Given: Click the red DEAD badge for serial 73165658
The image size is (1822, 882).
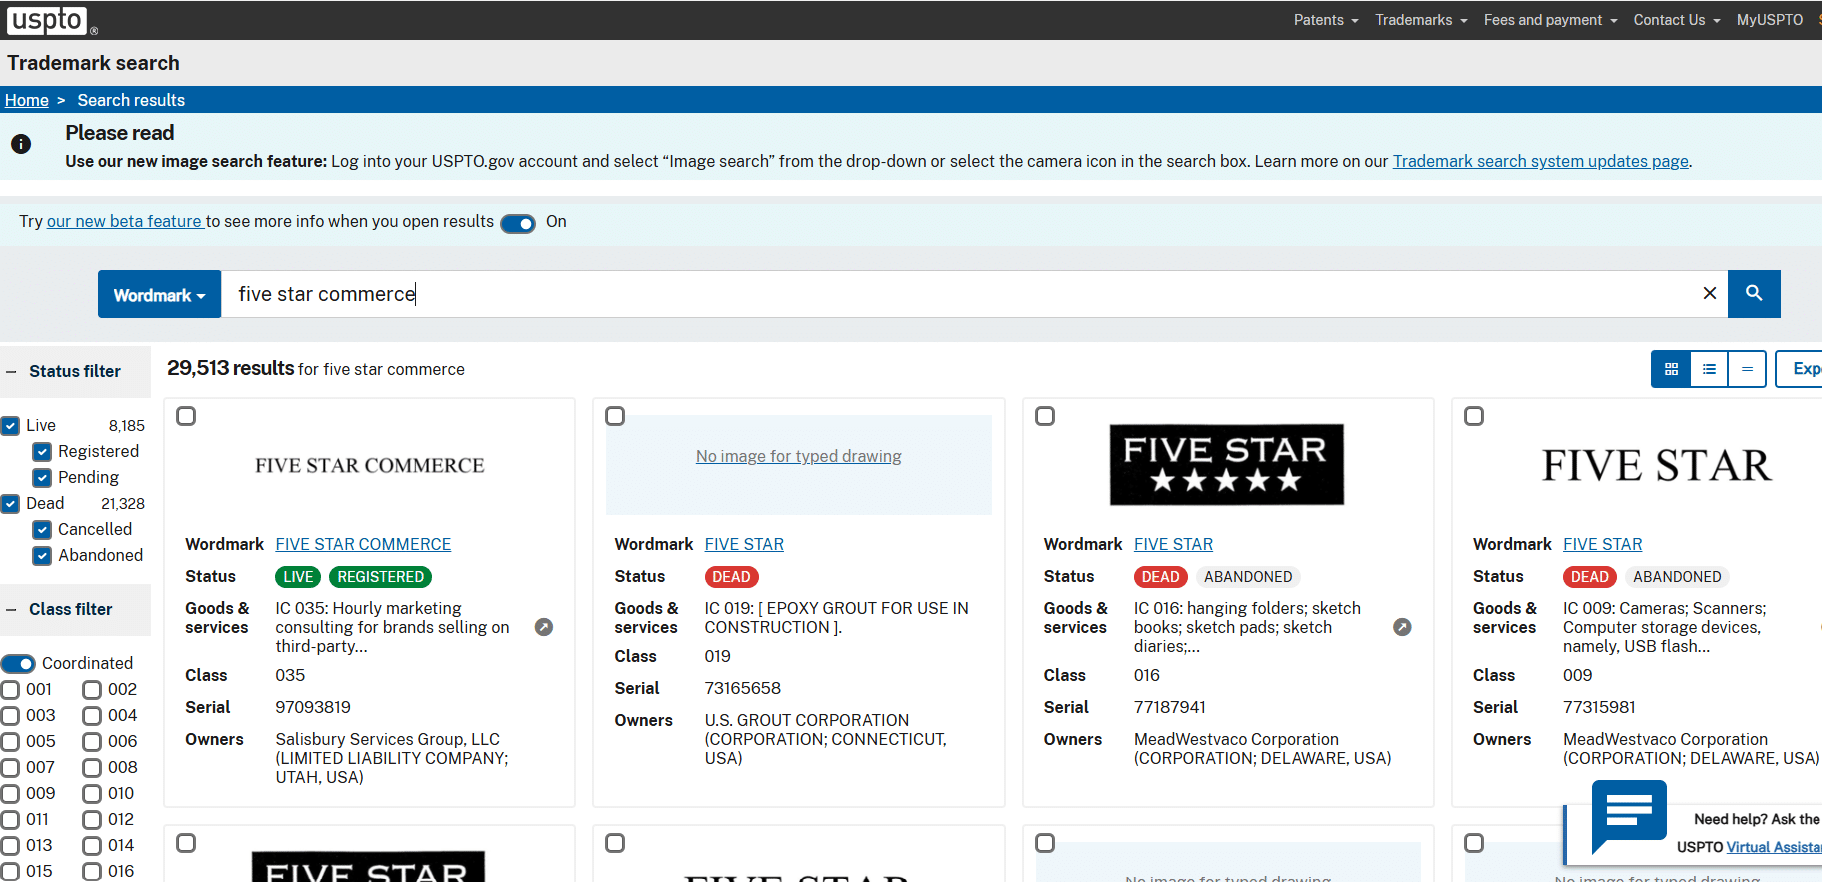Looking at the screenshot, I should (732, 577).
